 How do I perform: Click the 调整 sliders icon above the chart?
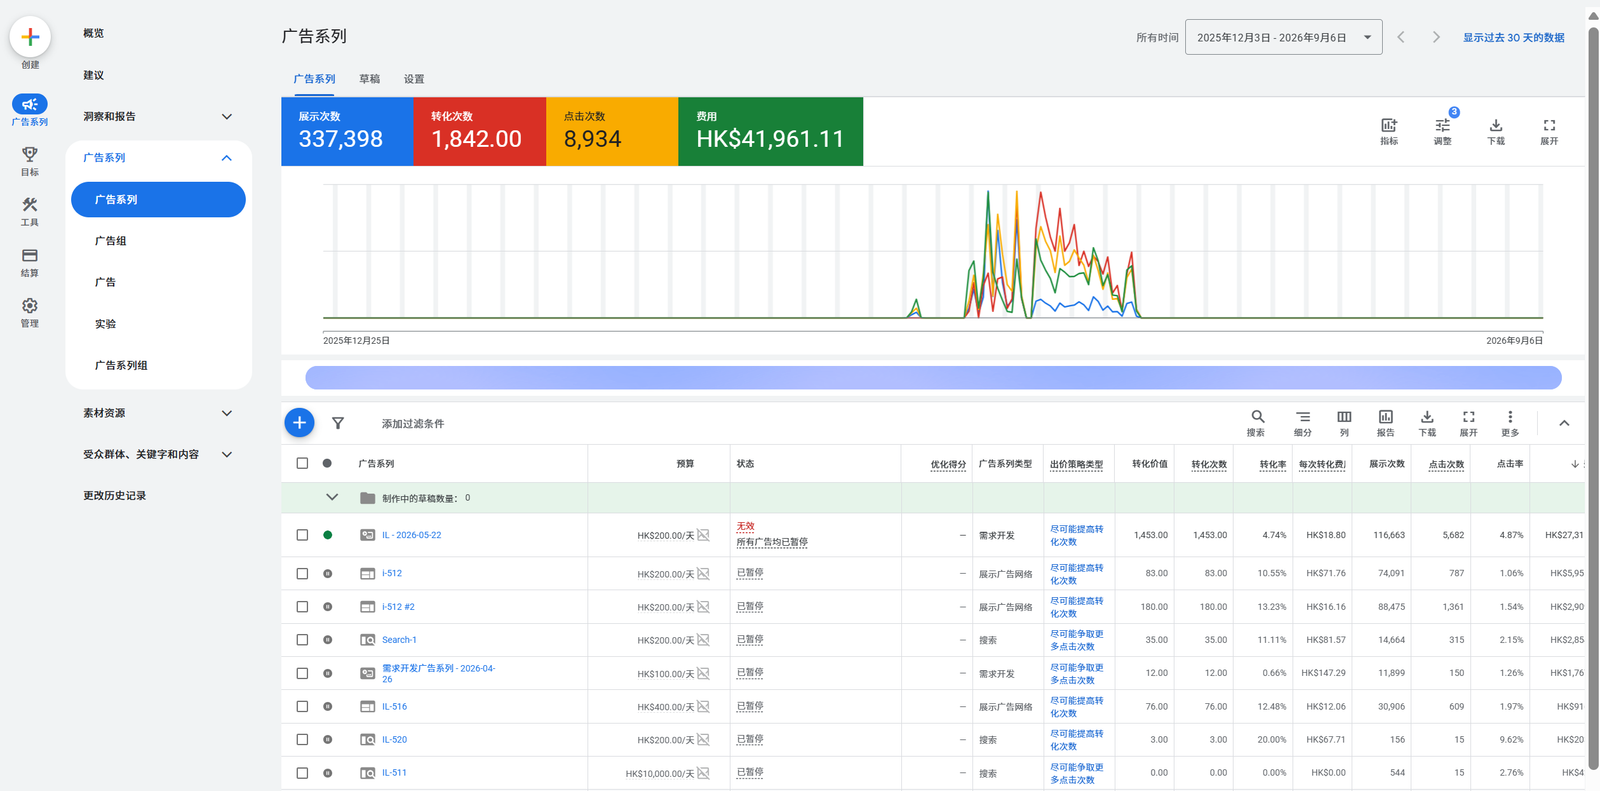click(x=1442, y=125)
